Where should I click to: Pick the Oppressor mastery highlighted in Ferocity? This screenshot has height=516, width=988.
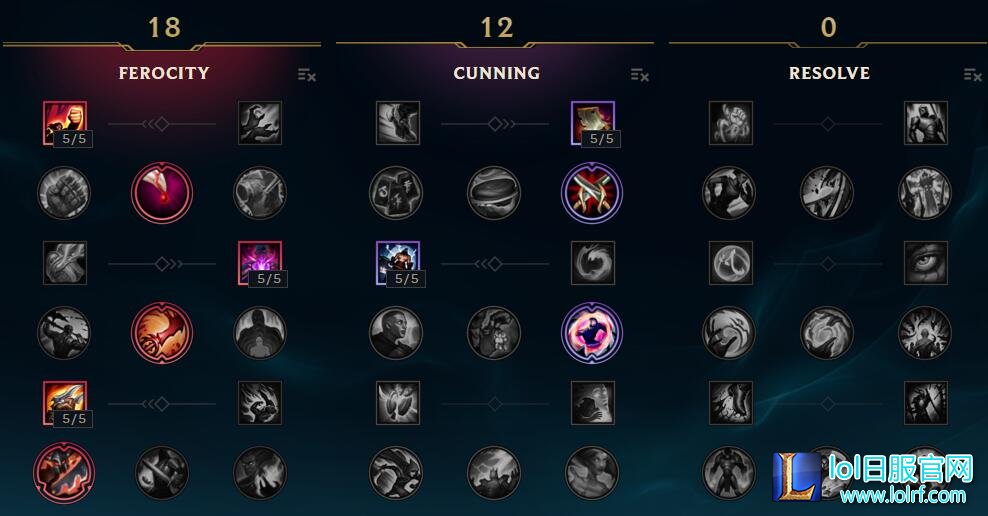[162, 333]
